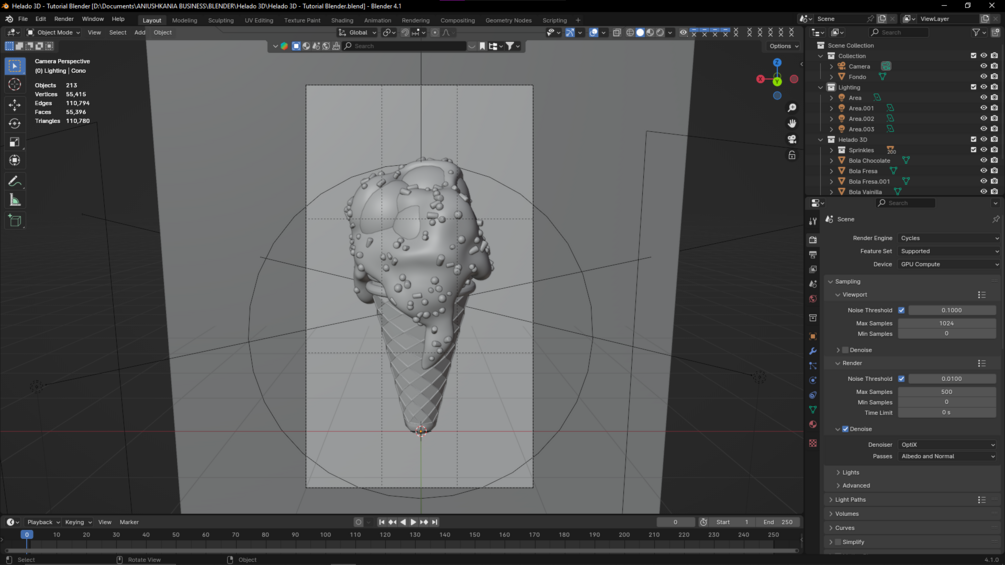Uncheck the Lighting collection checkbox in the outliner
Screen dimensions: 1005x565
pyautogui.click(x=973, y=87)
